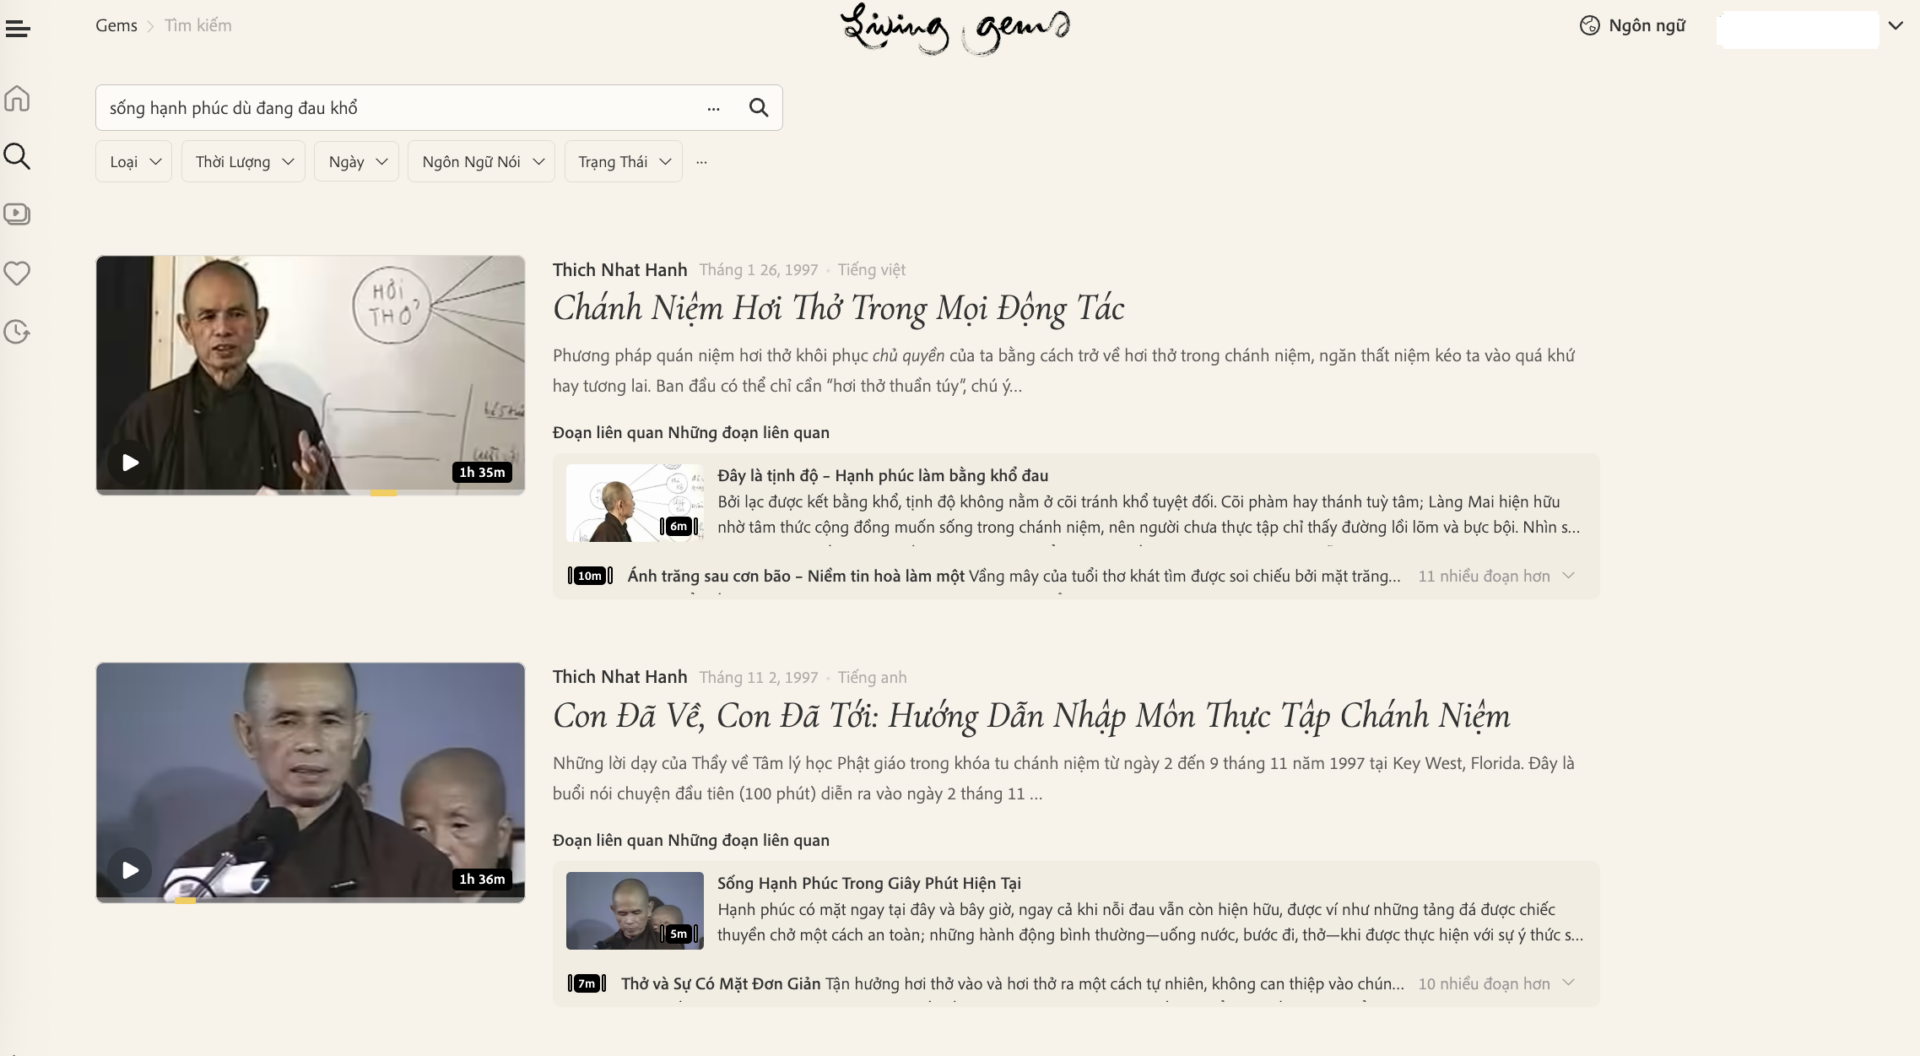Click the search text input field
The image size is (1920, 1056).
(400, 108)
